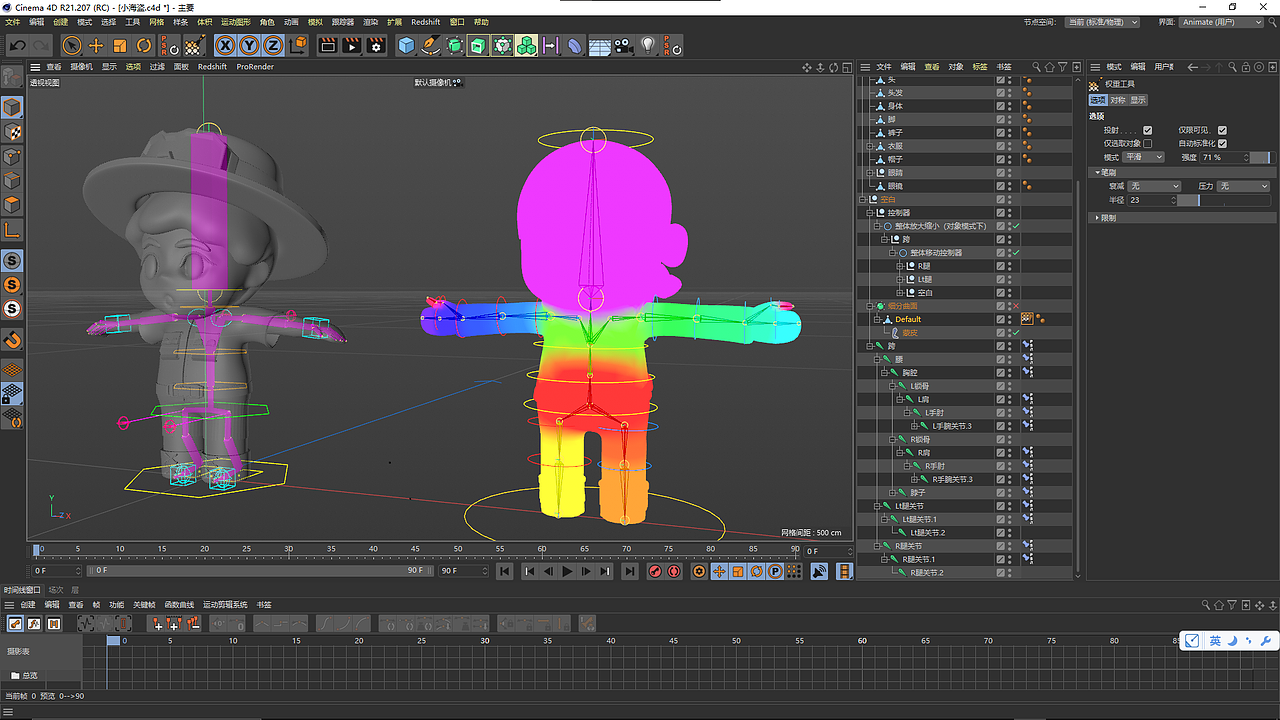The width and height of the screenshot is (1280, 720).
Task: Click the Floor grid environment icon
Action: coord(600,45)
